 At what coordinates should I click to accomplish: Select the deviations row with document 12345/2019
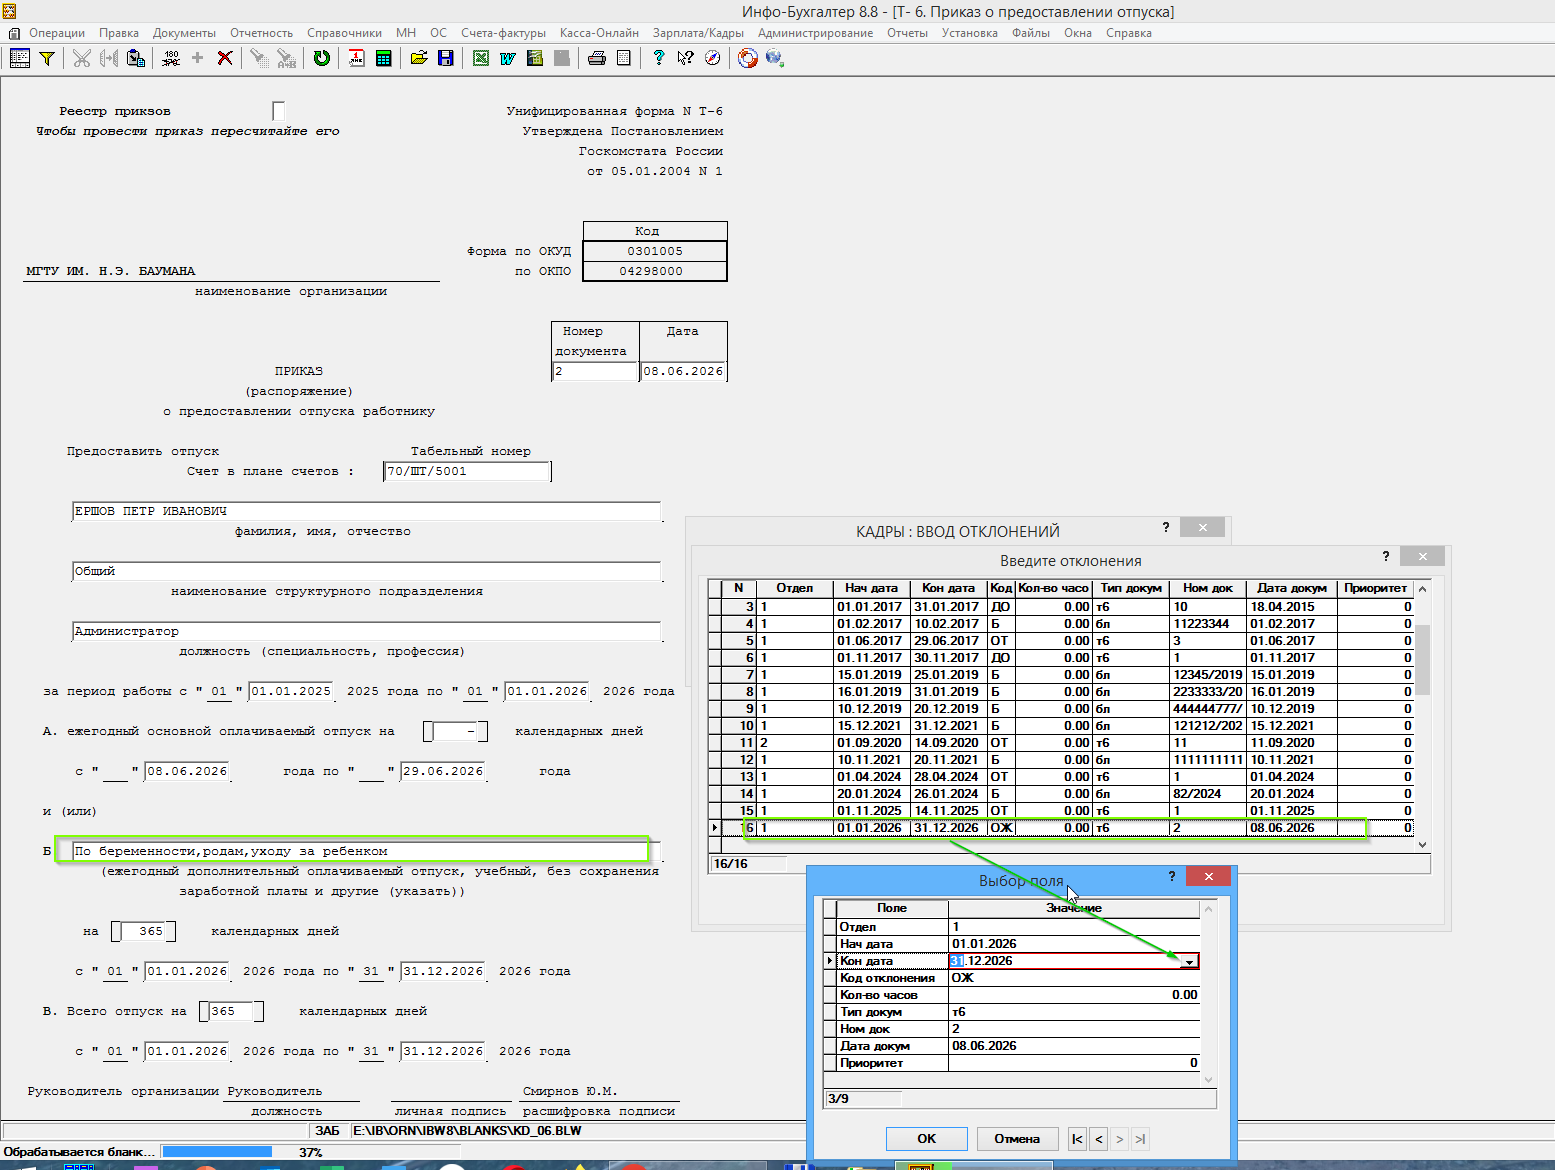pyautogui.click(x=1061, y=675)
